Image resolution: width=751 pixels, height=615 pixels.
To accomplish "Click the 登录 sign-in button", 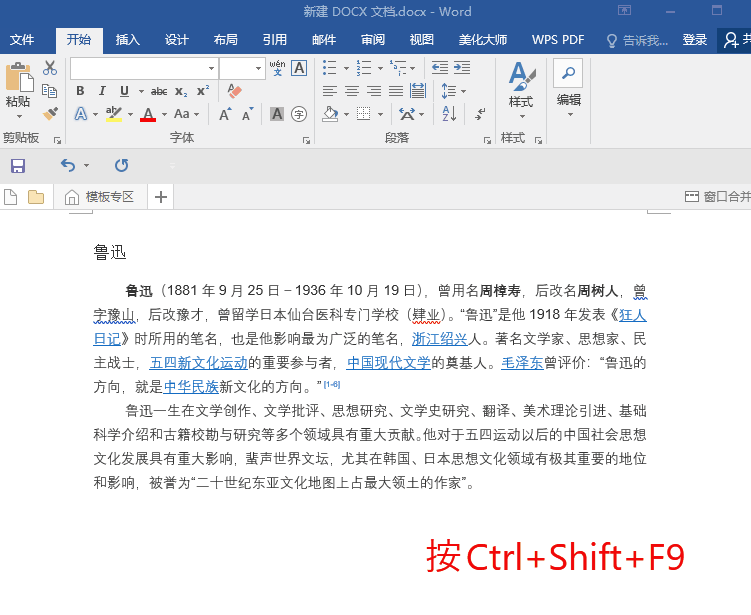I will 695,40.
